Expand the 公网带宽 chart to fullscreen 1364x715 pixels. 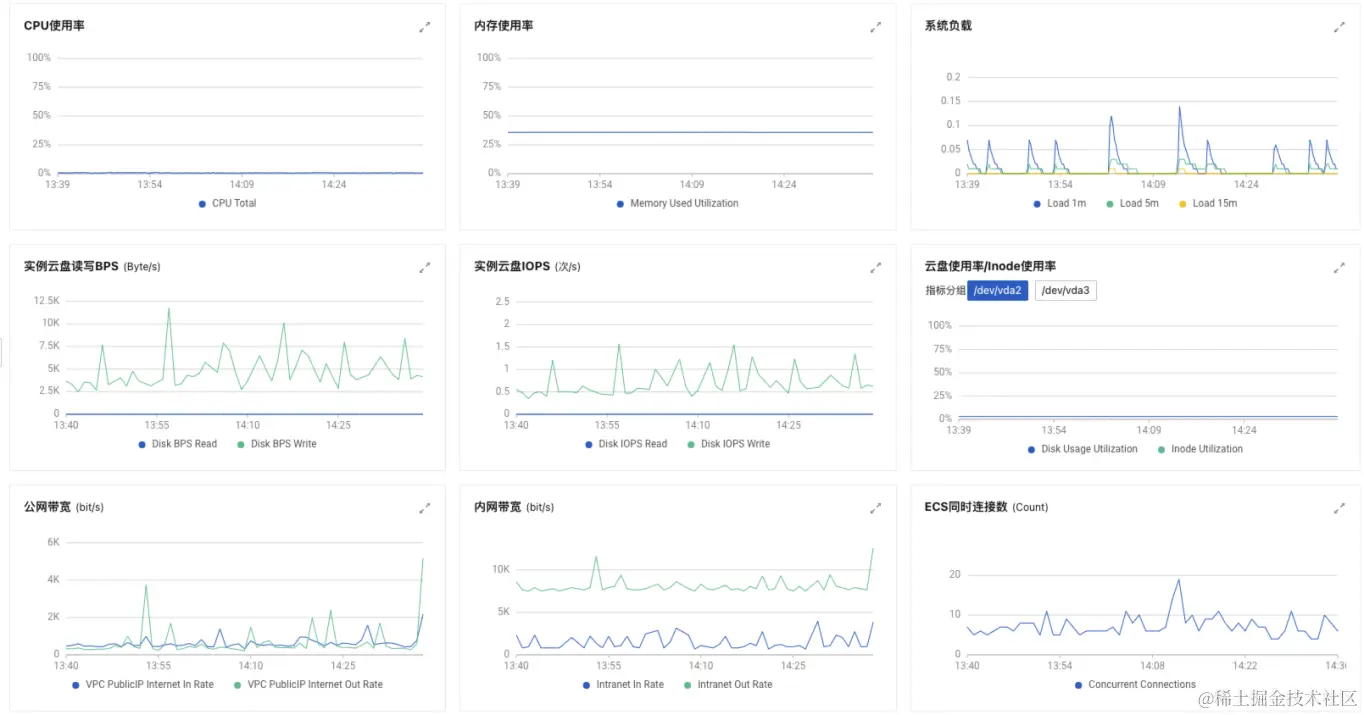425,508
